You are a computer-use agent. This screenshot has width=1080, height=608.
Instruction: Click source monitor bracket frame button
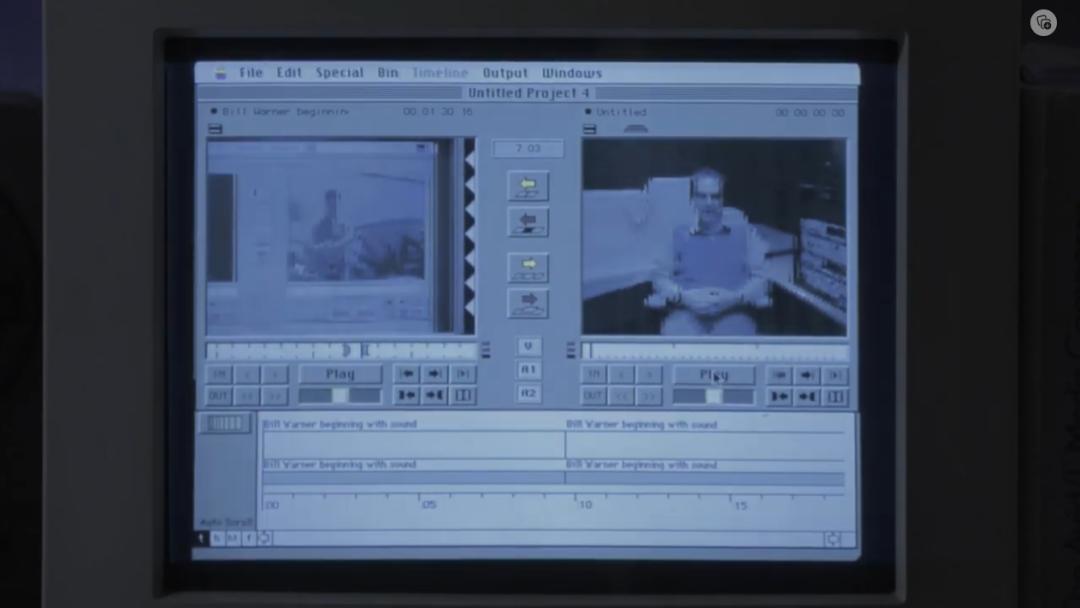click(x=463, y=395)
